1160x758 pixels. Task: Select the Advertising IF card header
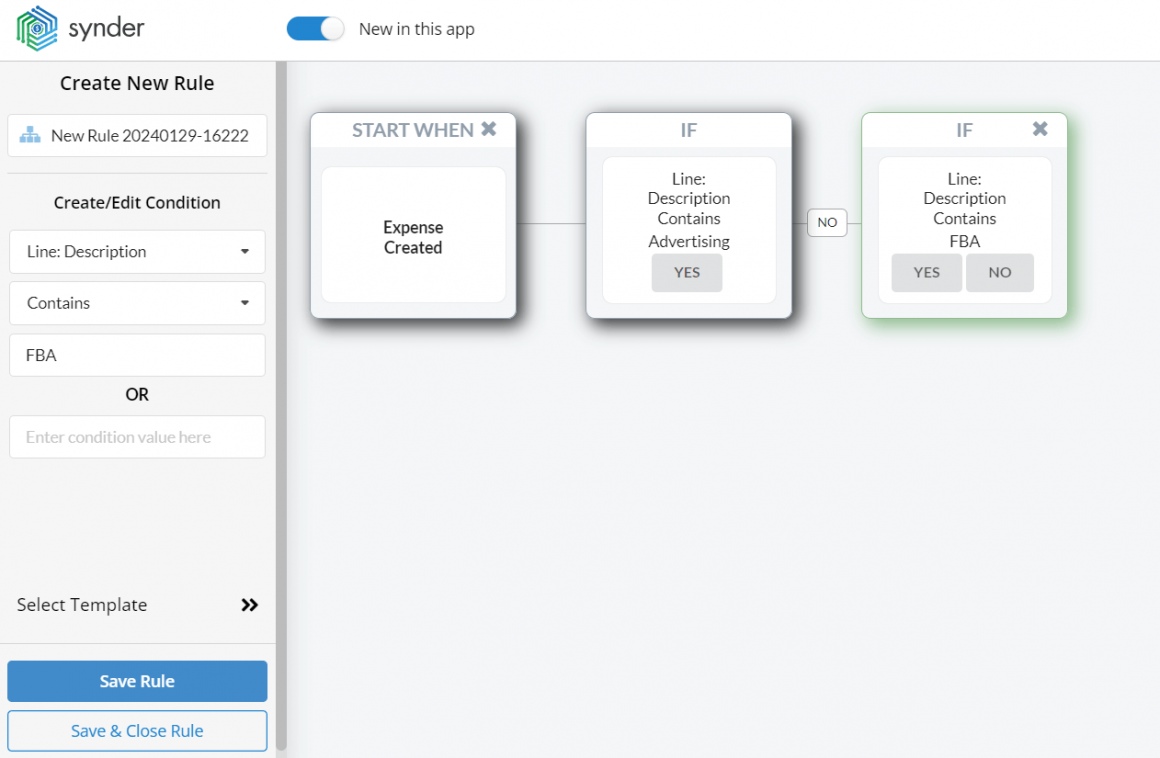(x=688, y=130)
